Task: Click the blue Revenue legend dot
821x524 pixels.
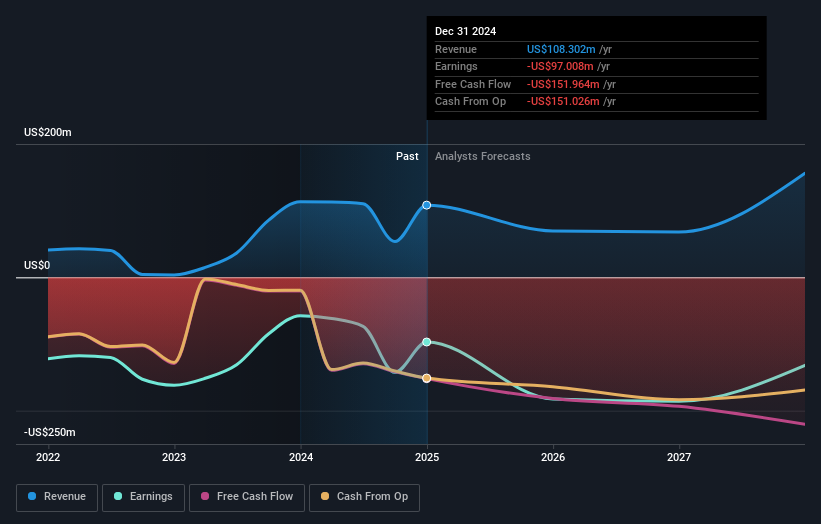Action: (x=32, y=496)
